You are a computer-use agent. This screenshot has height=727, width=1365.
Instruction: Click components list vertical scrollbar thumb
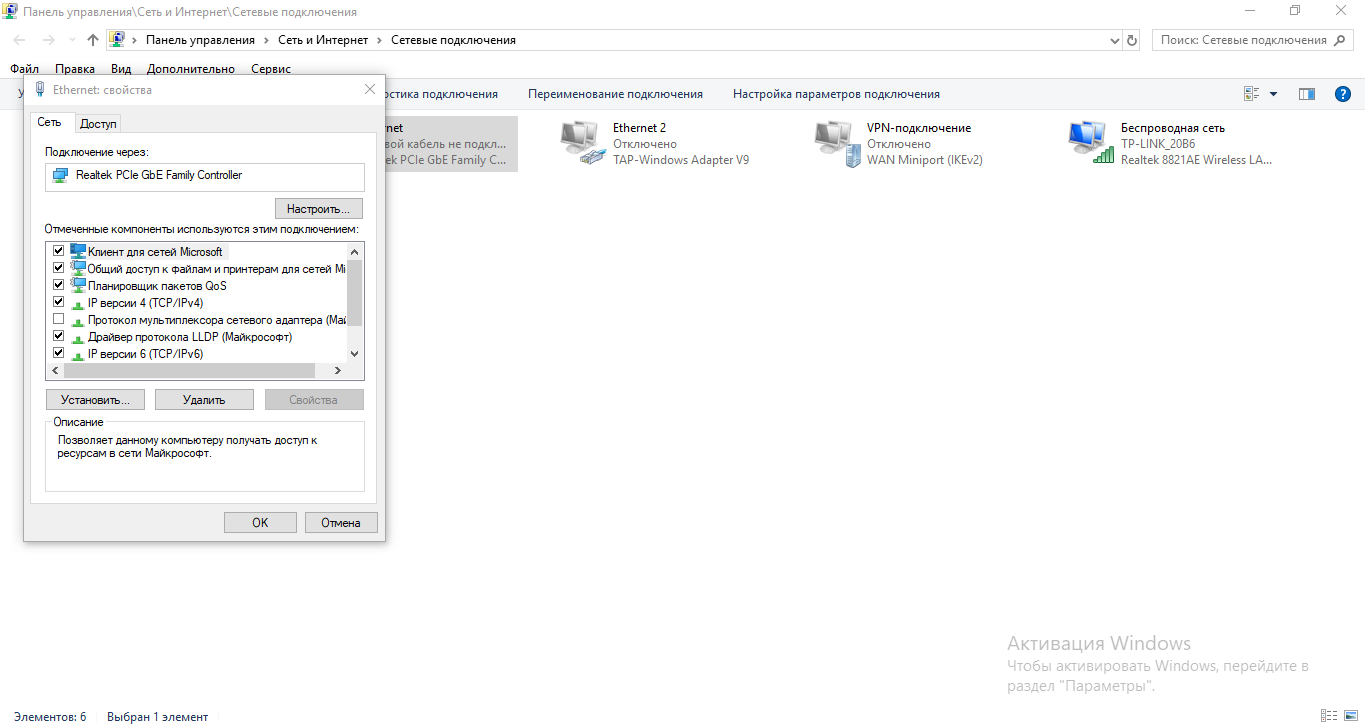(354, 293)
